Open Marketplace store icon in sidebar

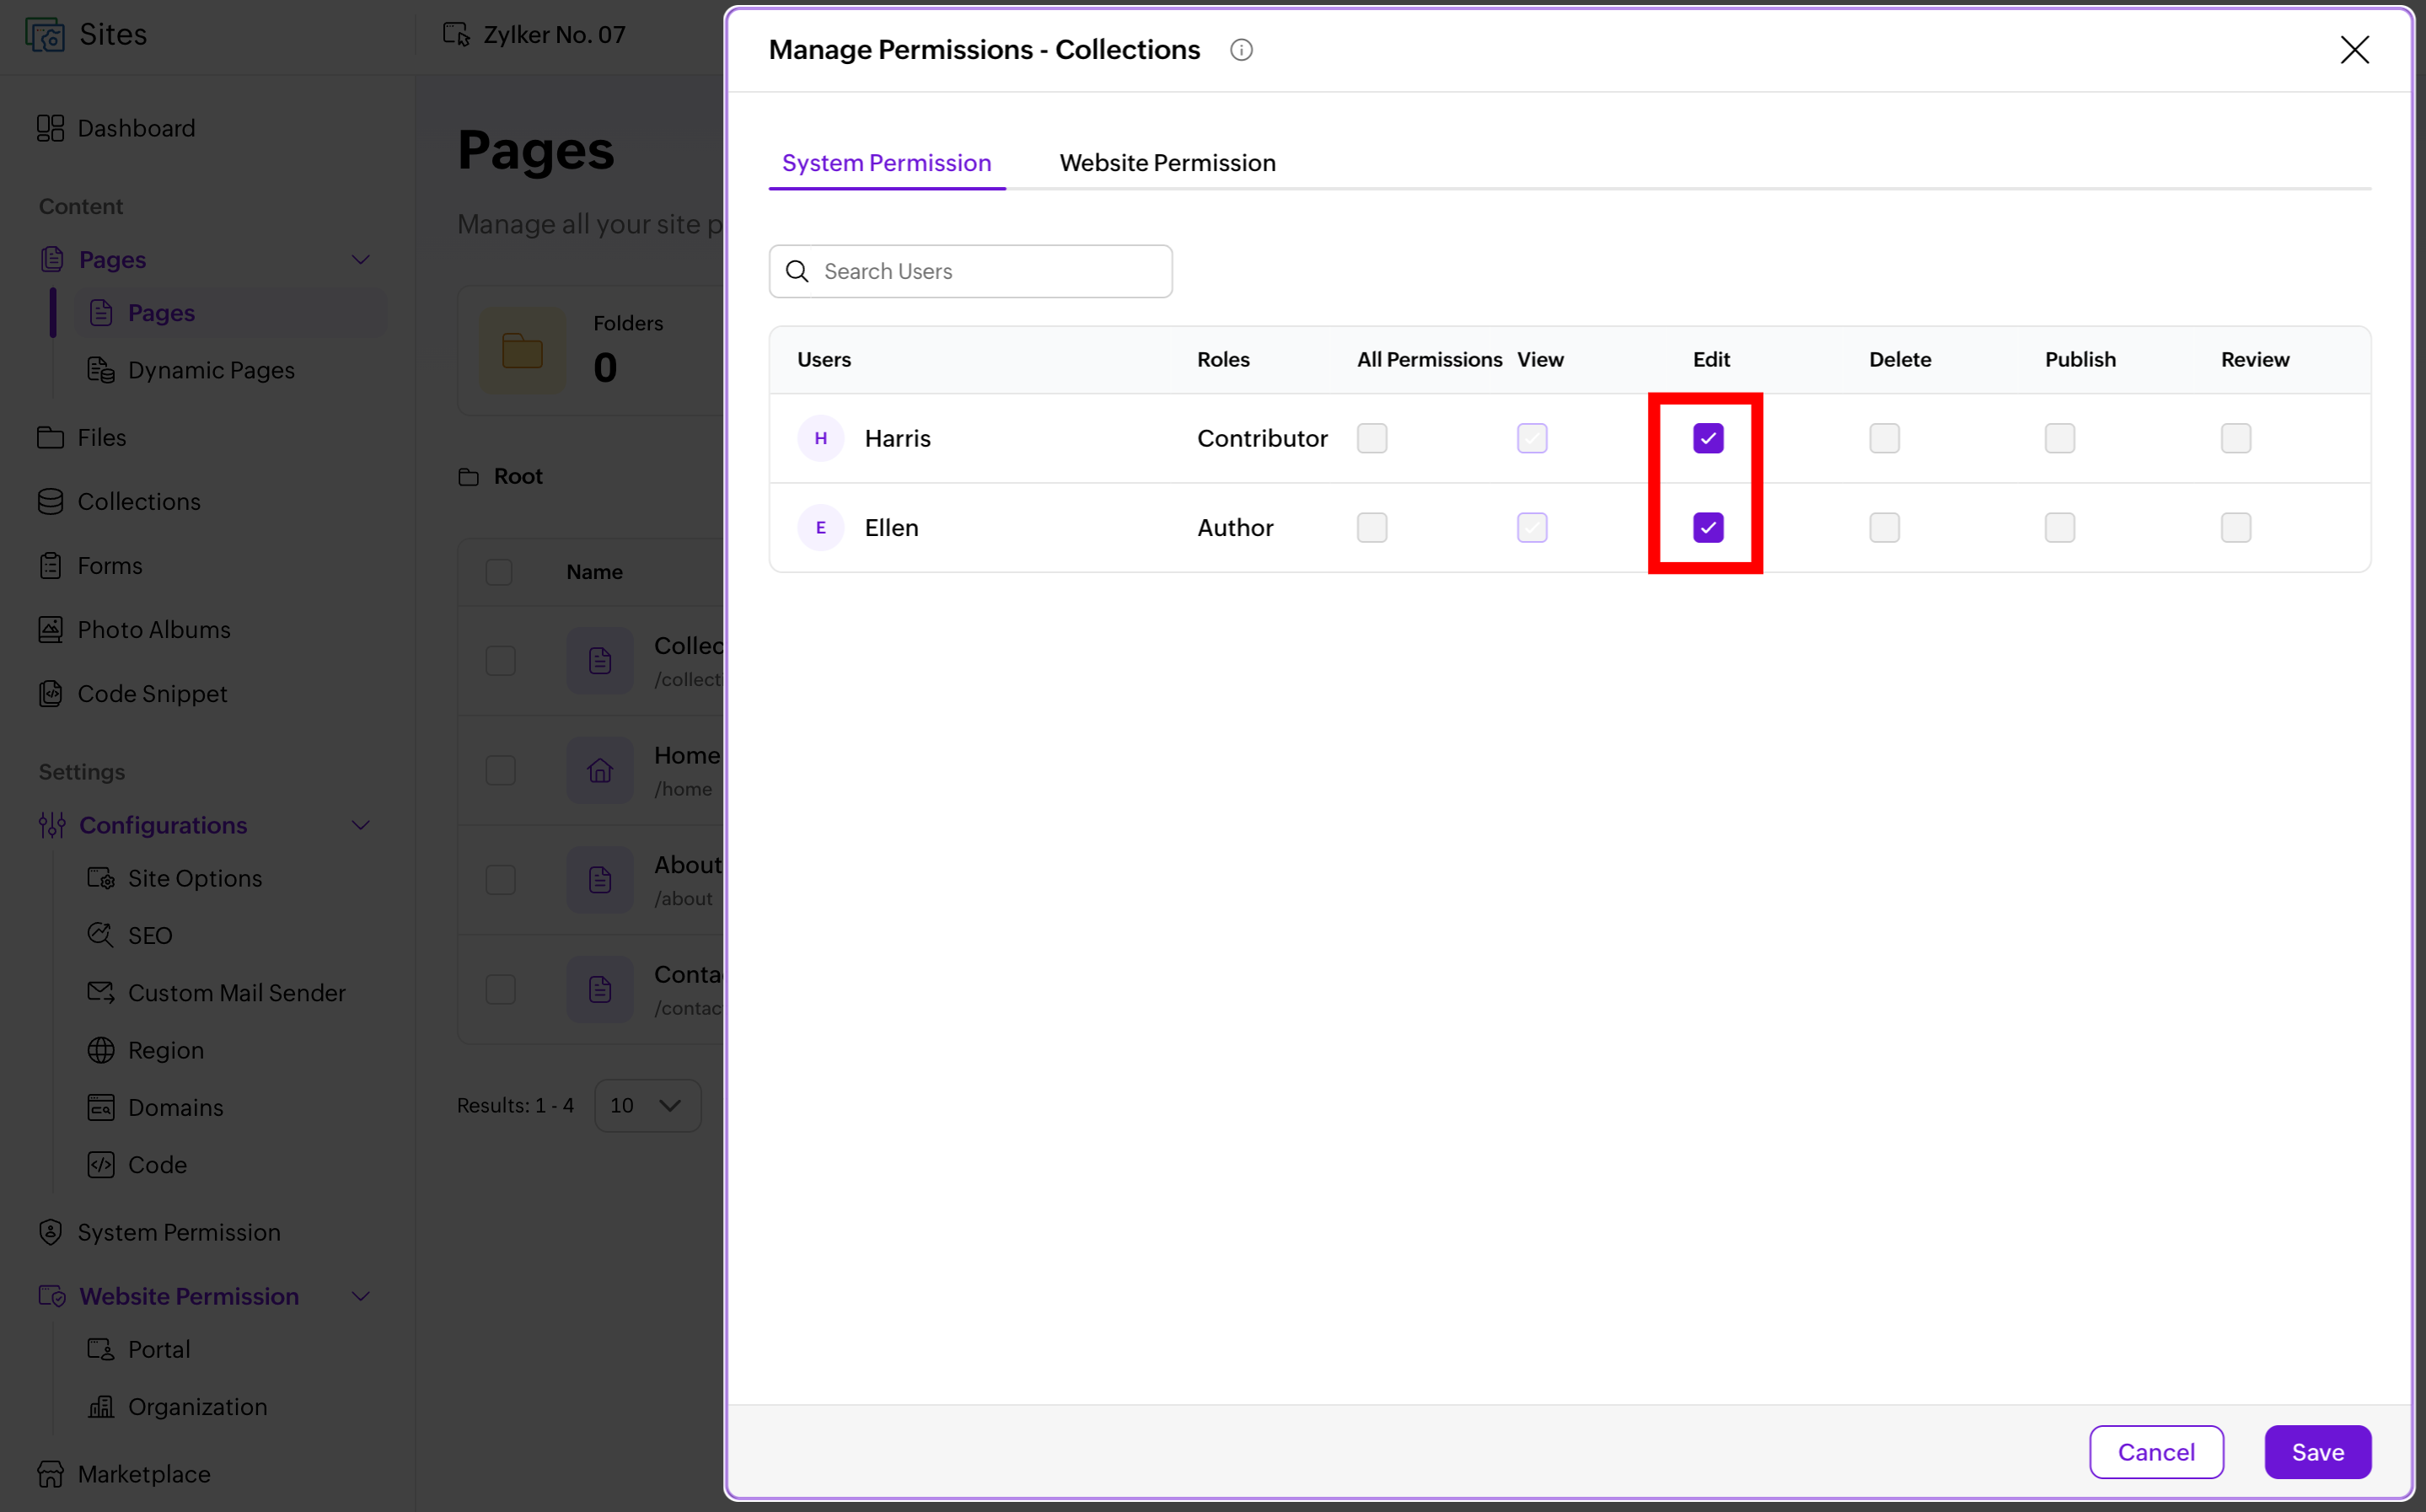[x=50, y=1473]
